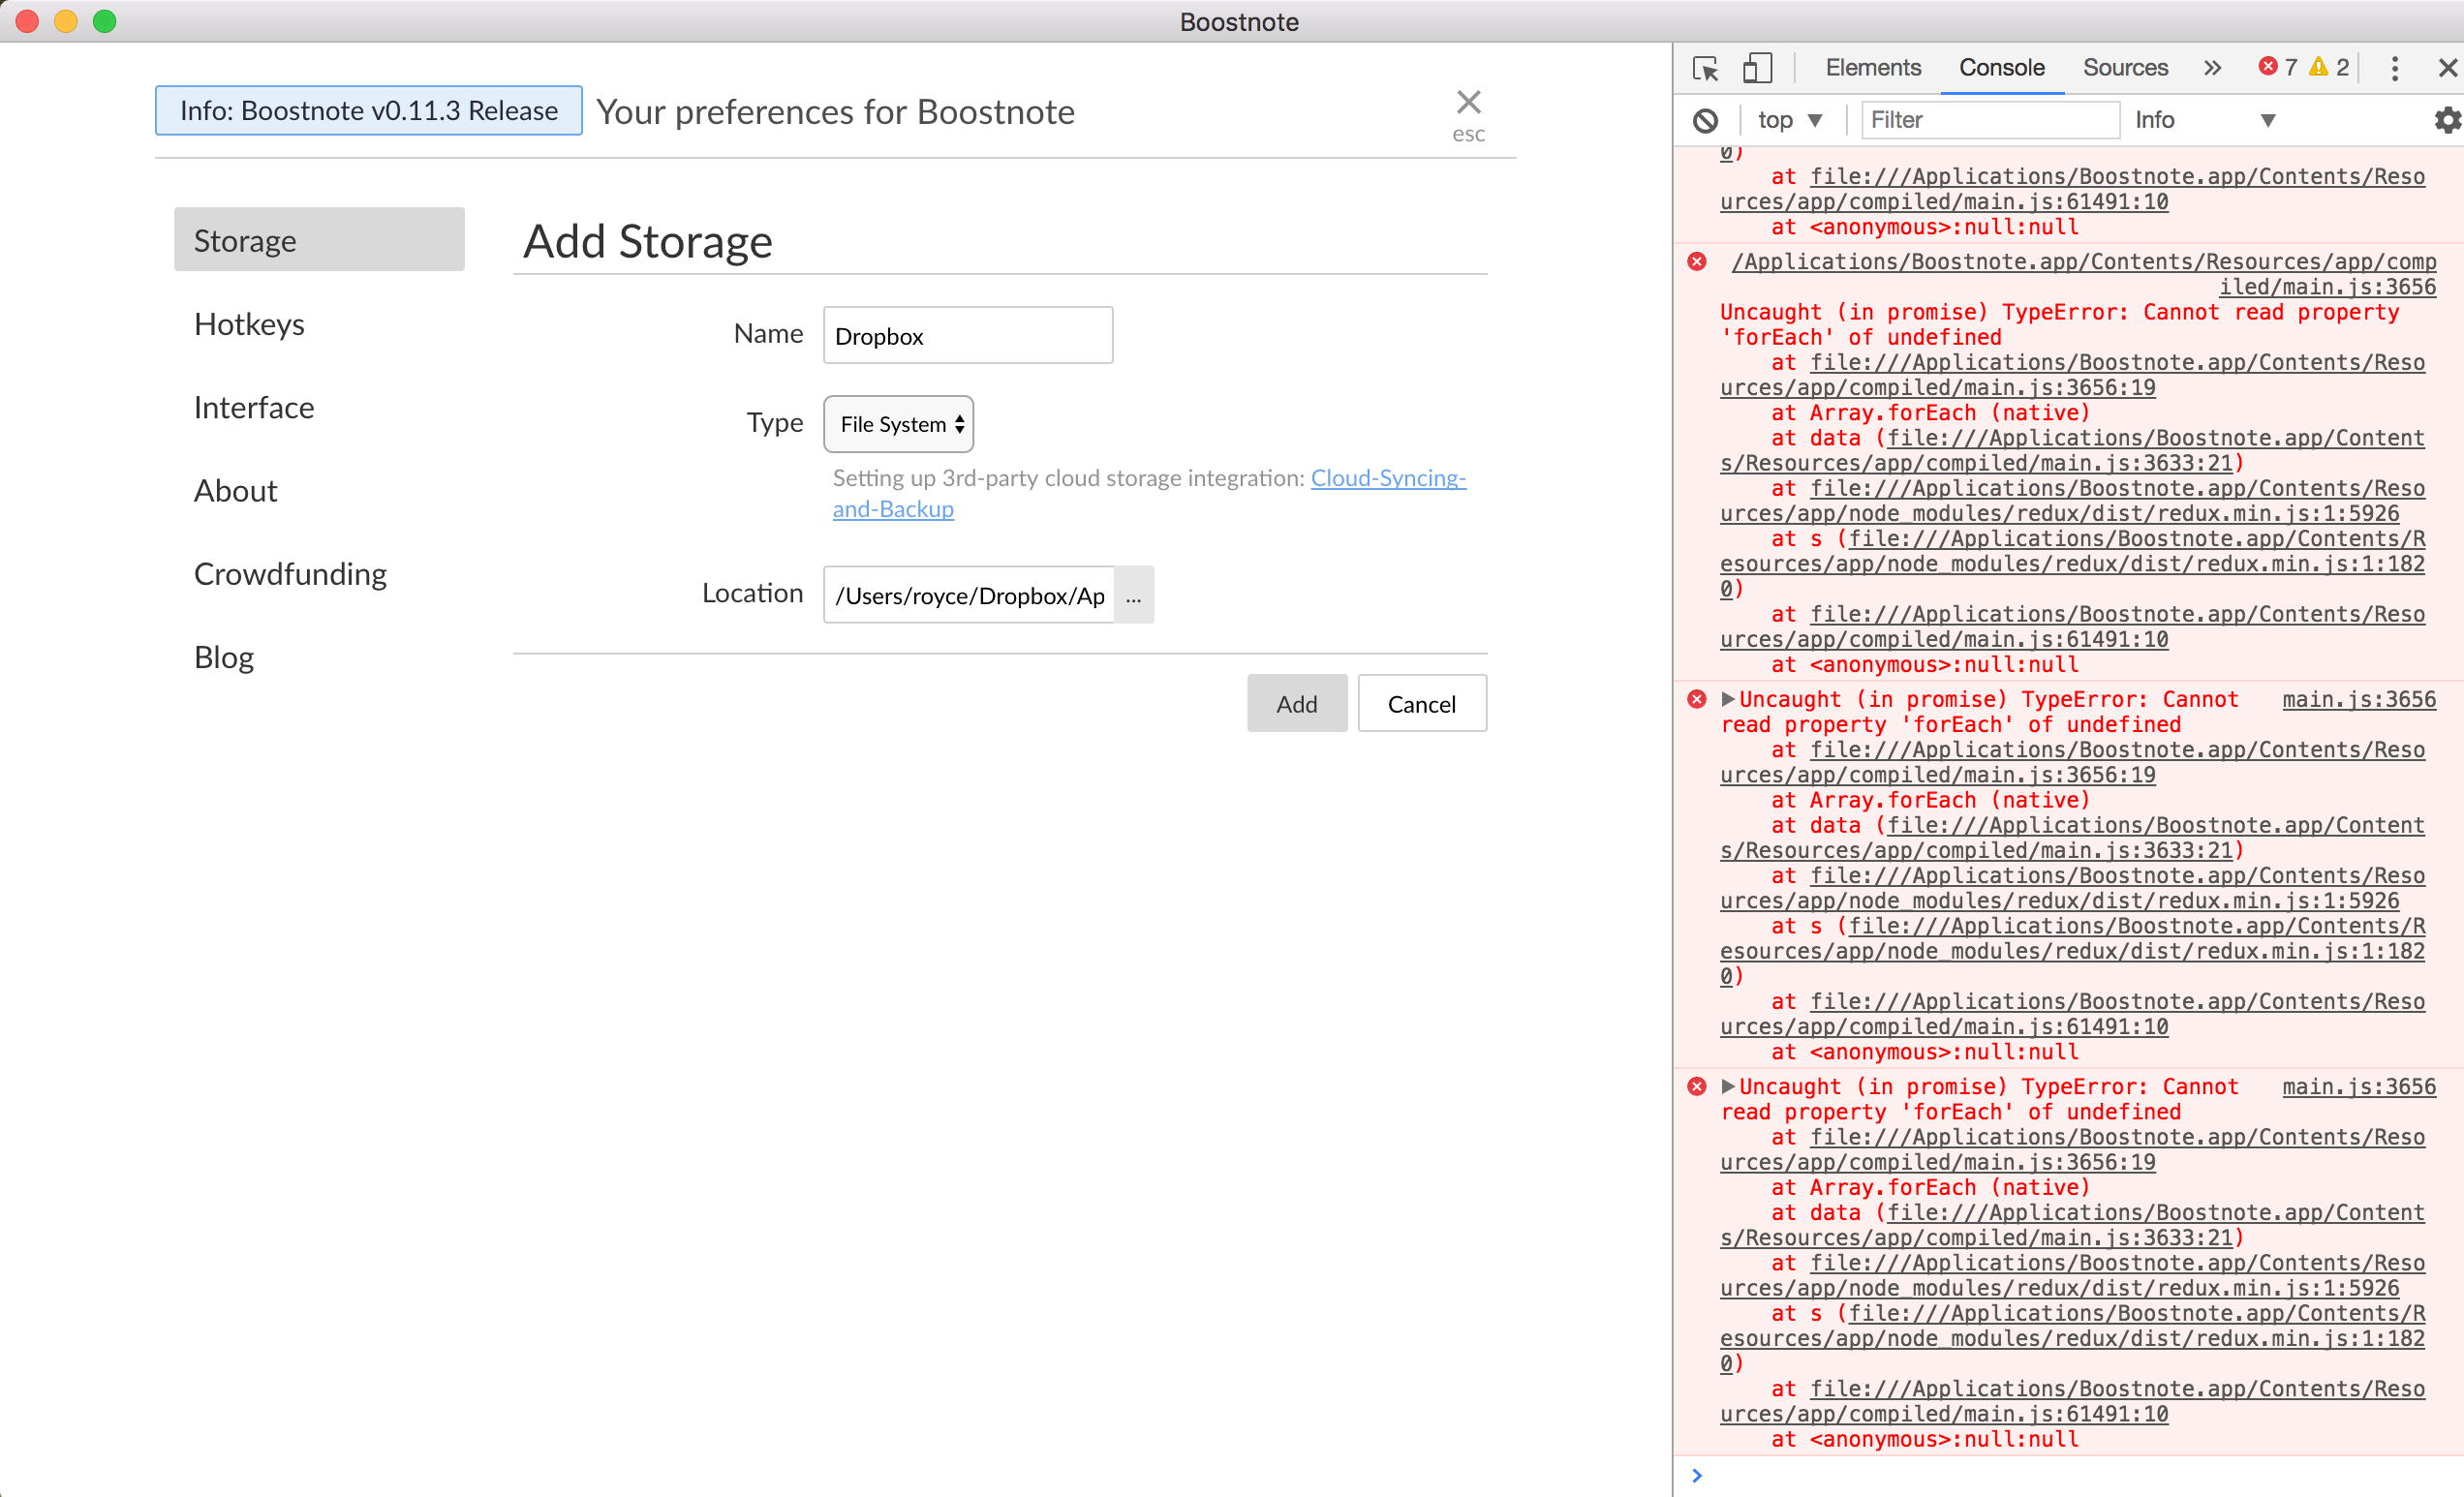Toggle the device toolbar in DevTools
The image size is (2464, 1497).
pos(1757,67)
